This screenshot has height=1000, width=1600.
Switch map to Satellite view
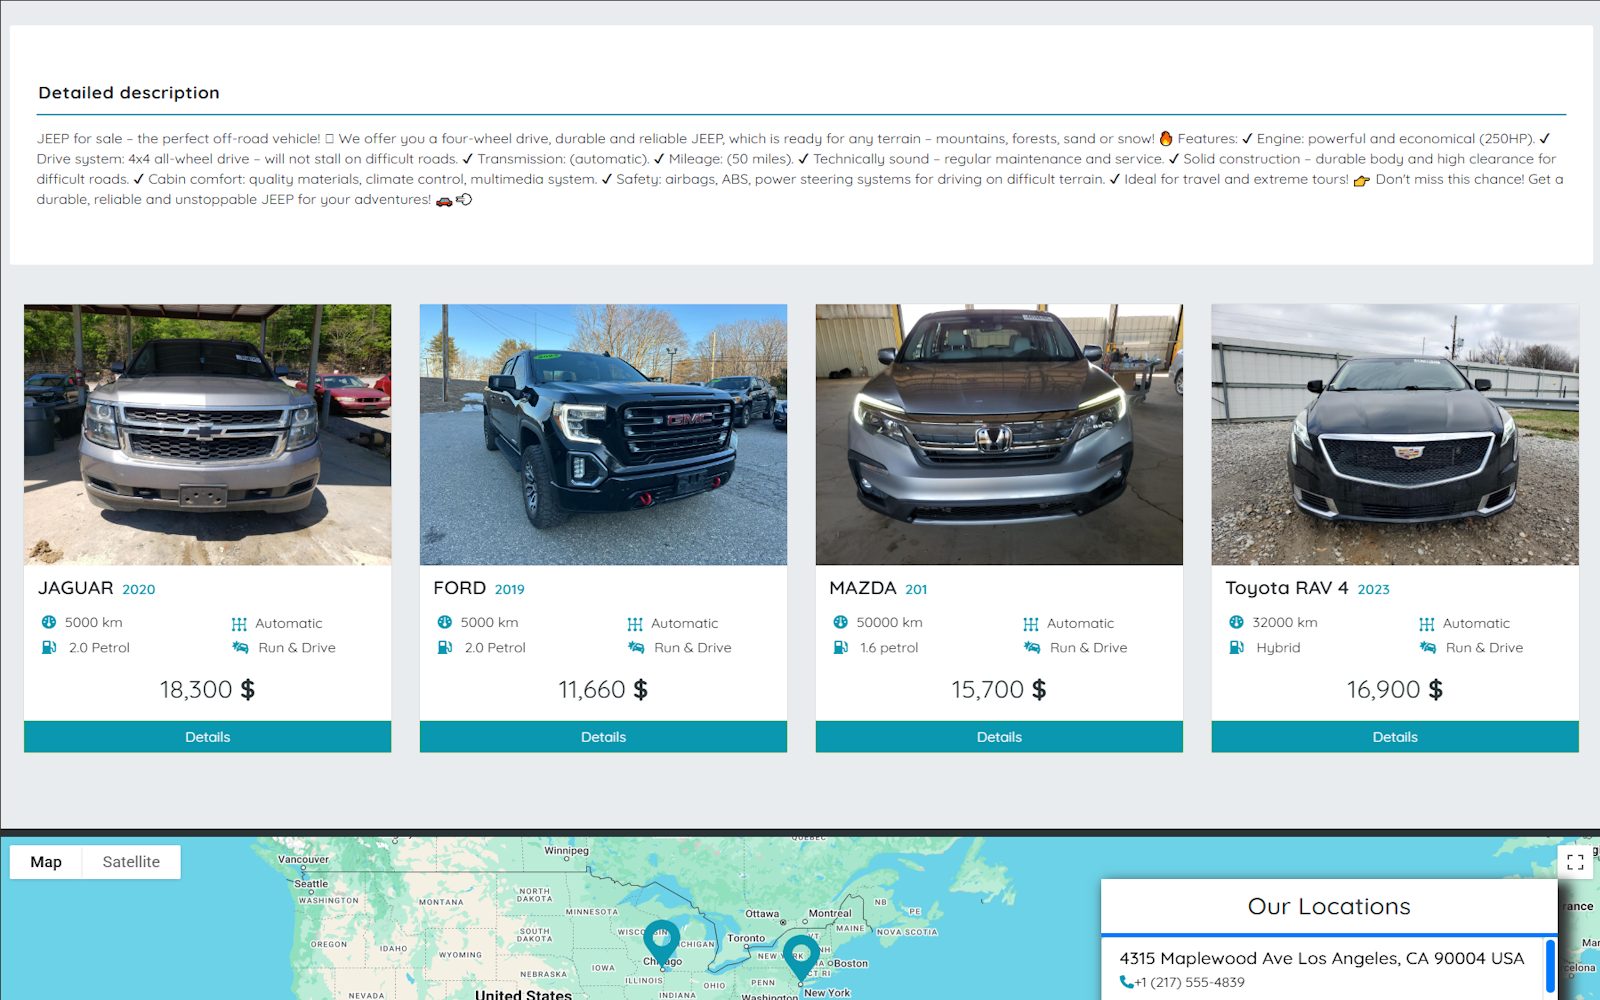131,862
